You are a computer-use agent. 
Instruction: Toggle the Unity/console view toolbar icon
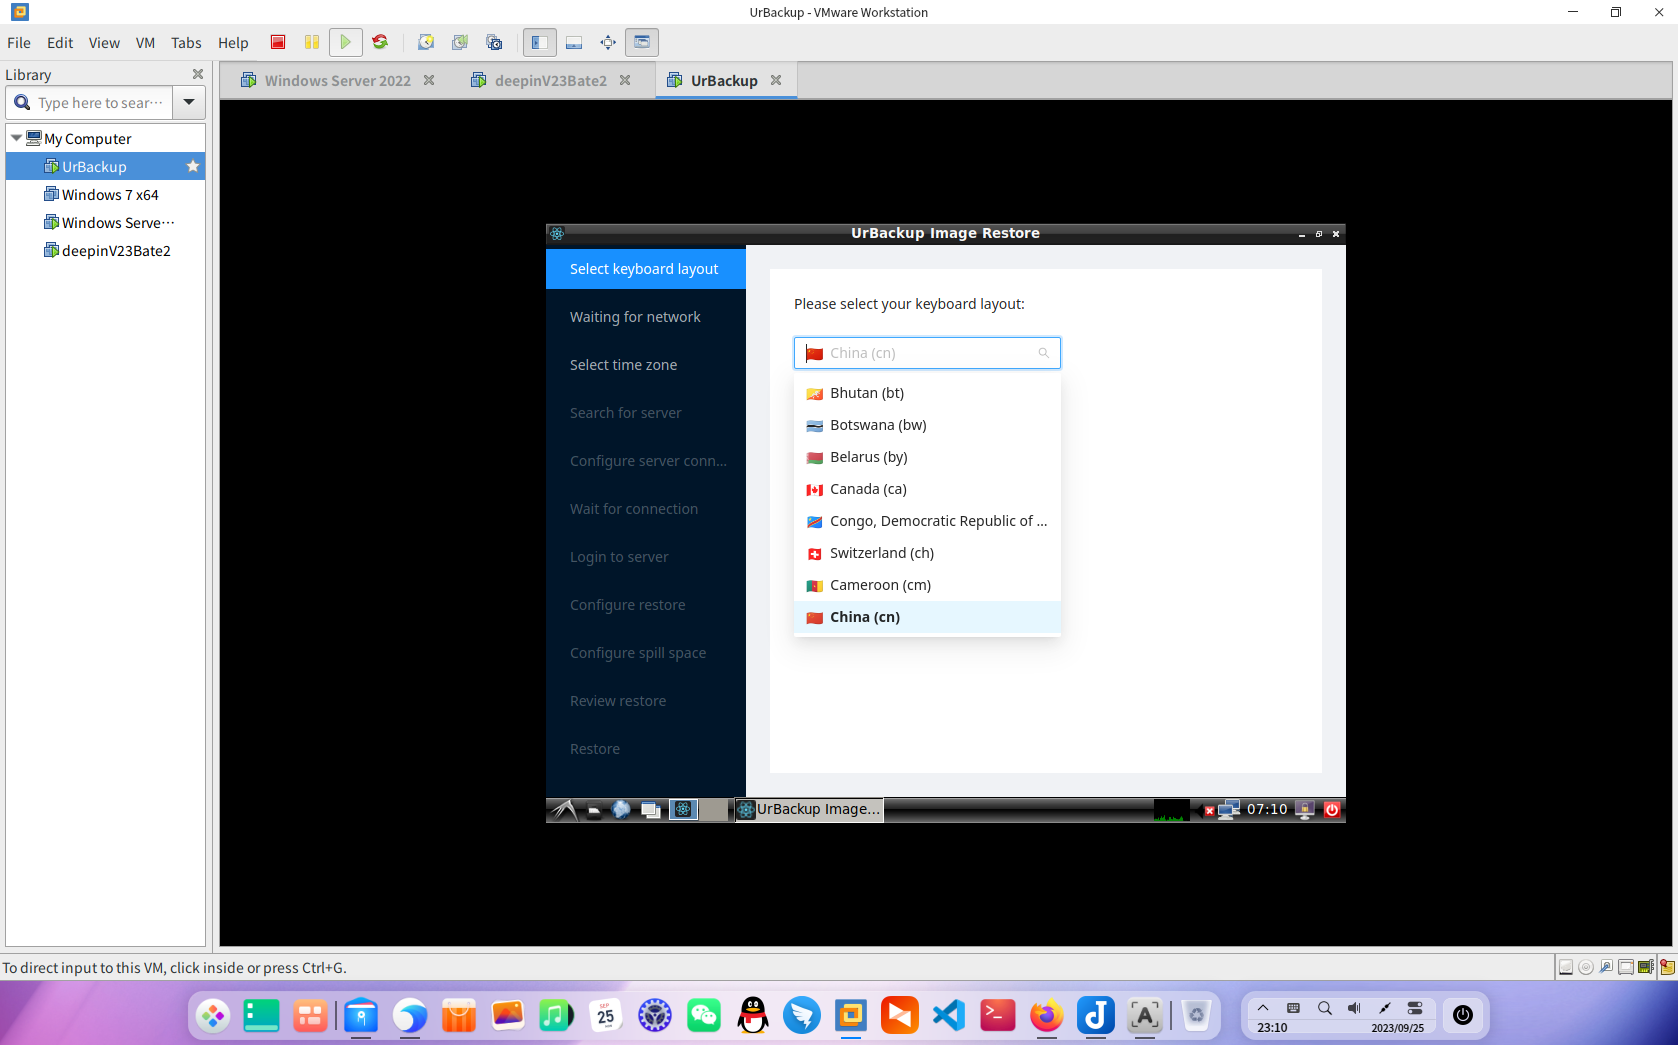pyautogui.click(x=642, y=42)
